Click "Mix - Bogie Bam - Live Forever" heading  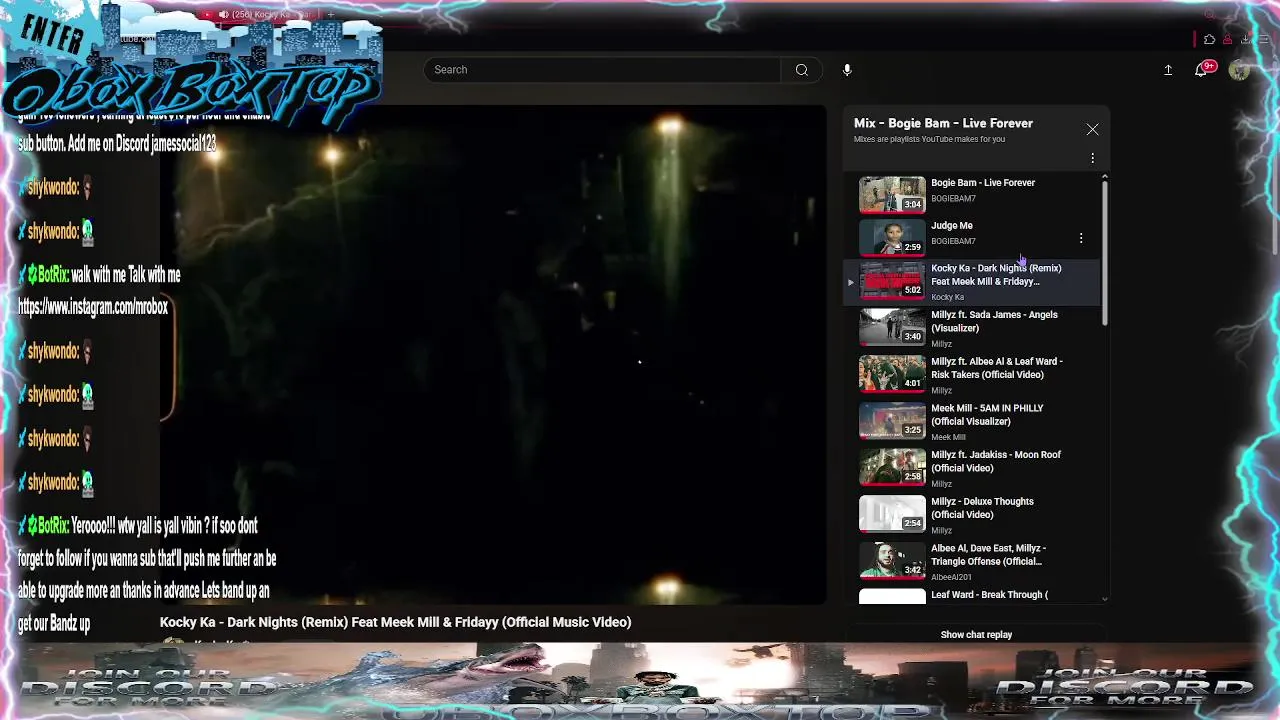[943, 124]
